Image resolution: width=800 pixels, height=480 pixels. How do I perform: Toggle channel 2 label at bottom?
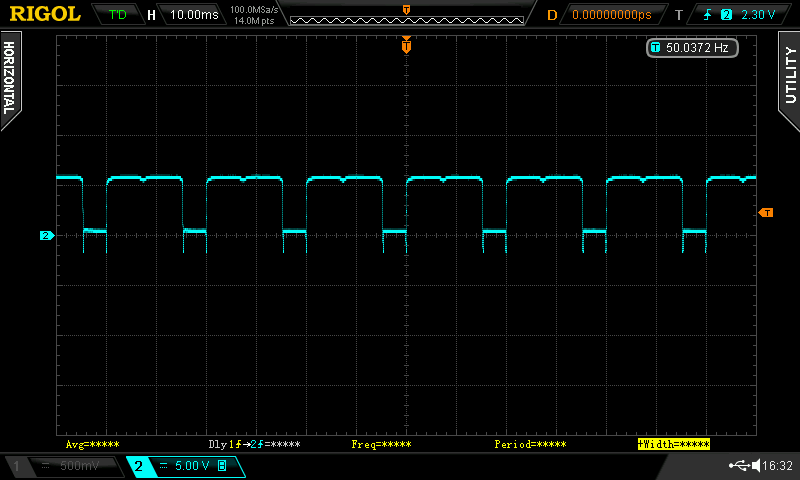[x=138, y=466]
